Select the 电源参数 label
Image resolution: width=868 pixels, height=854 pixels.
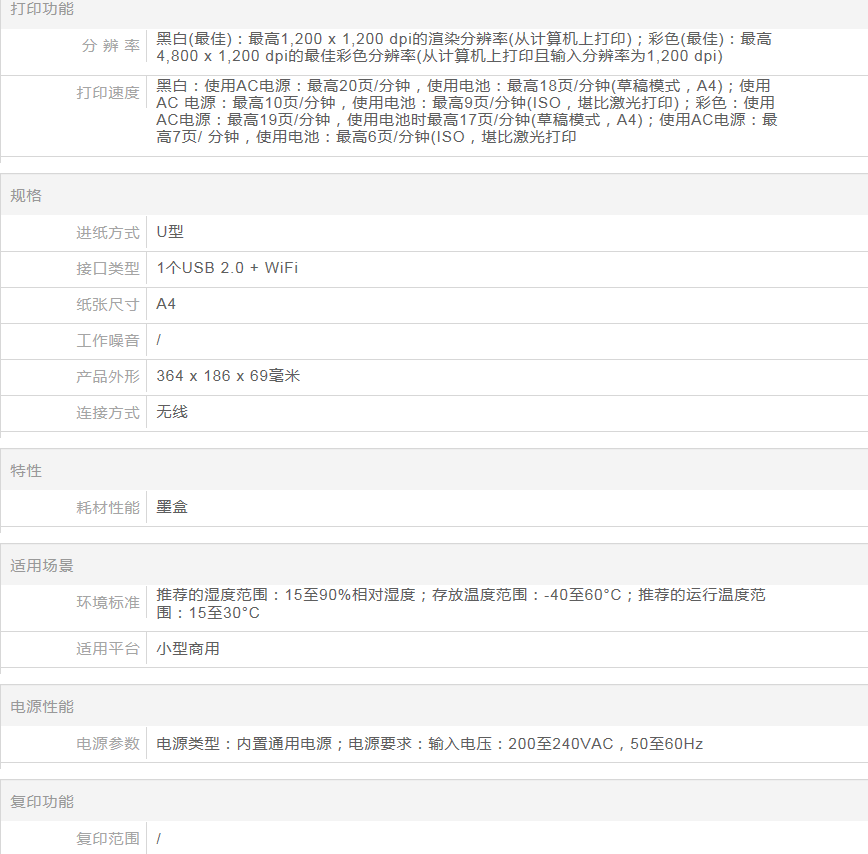(x=108, y=744)
